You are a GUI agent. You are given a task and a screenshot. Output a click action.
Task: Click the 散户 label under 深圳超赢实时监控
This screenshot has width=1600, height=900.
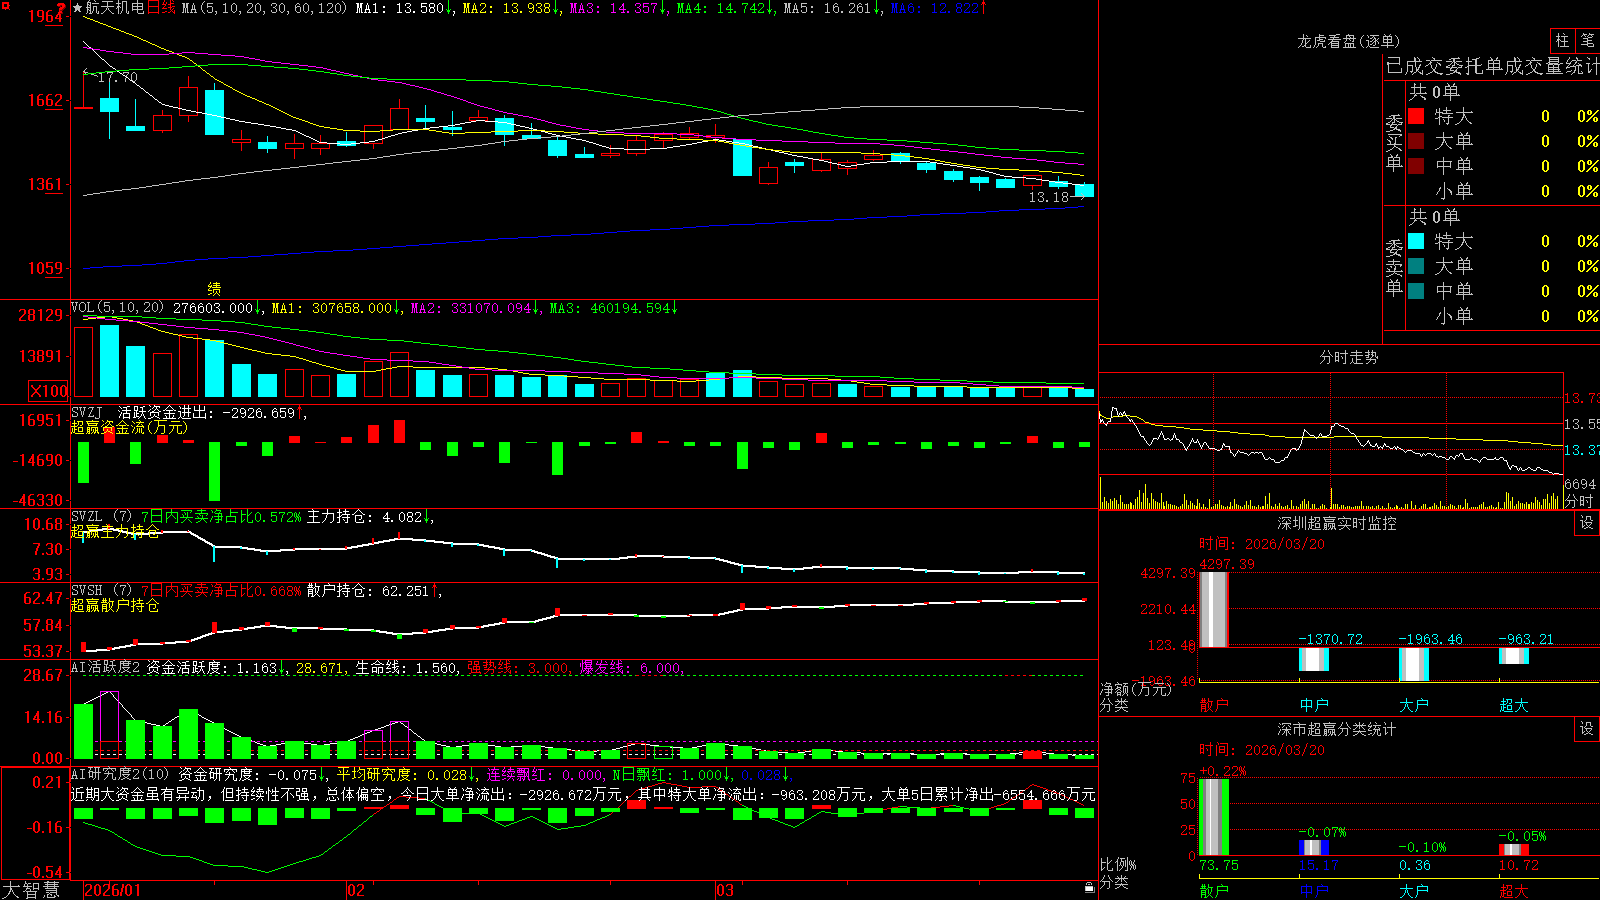coord(1214,705)
